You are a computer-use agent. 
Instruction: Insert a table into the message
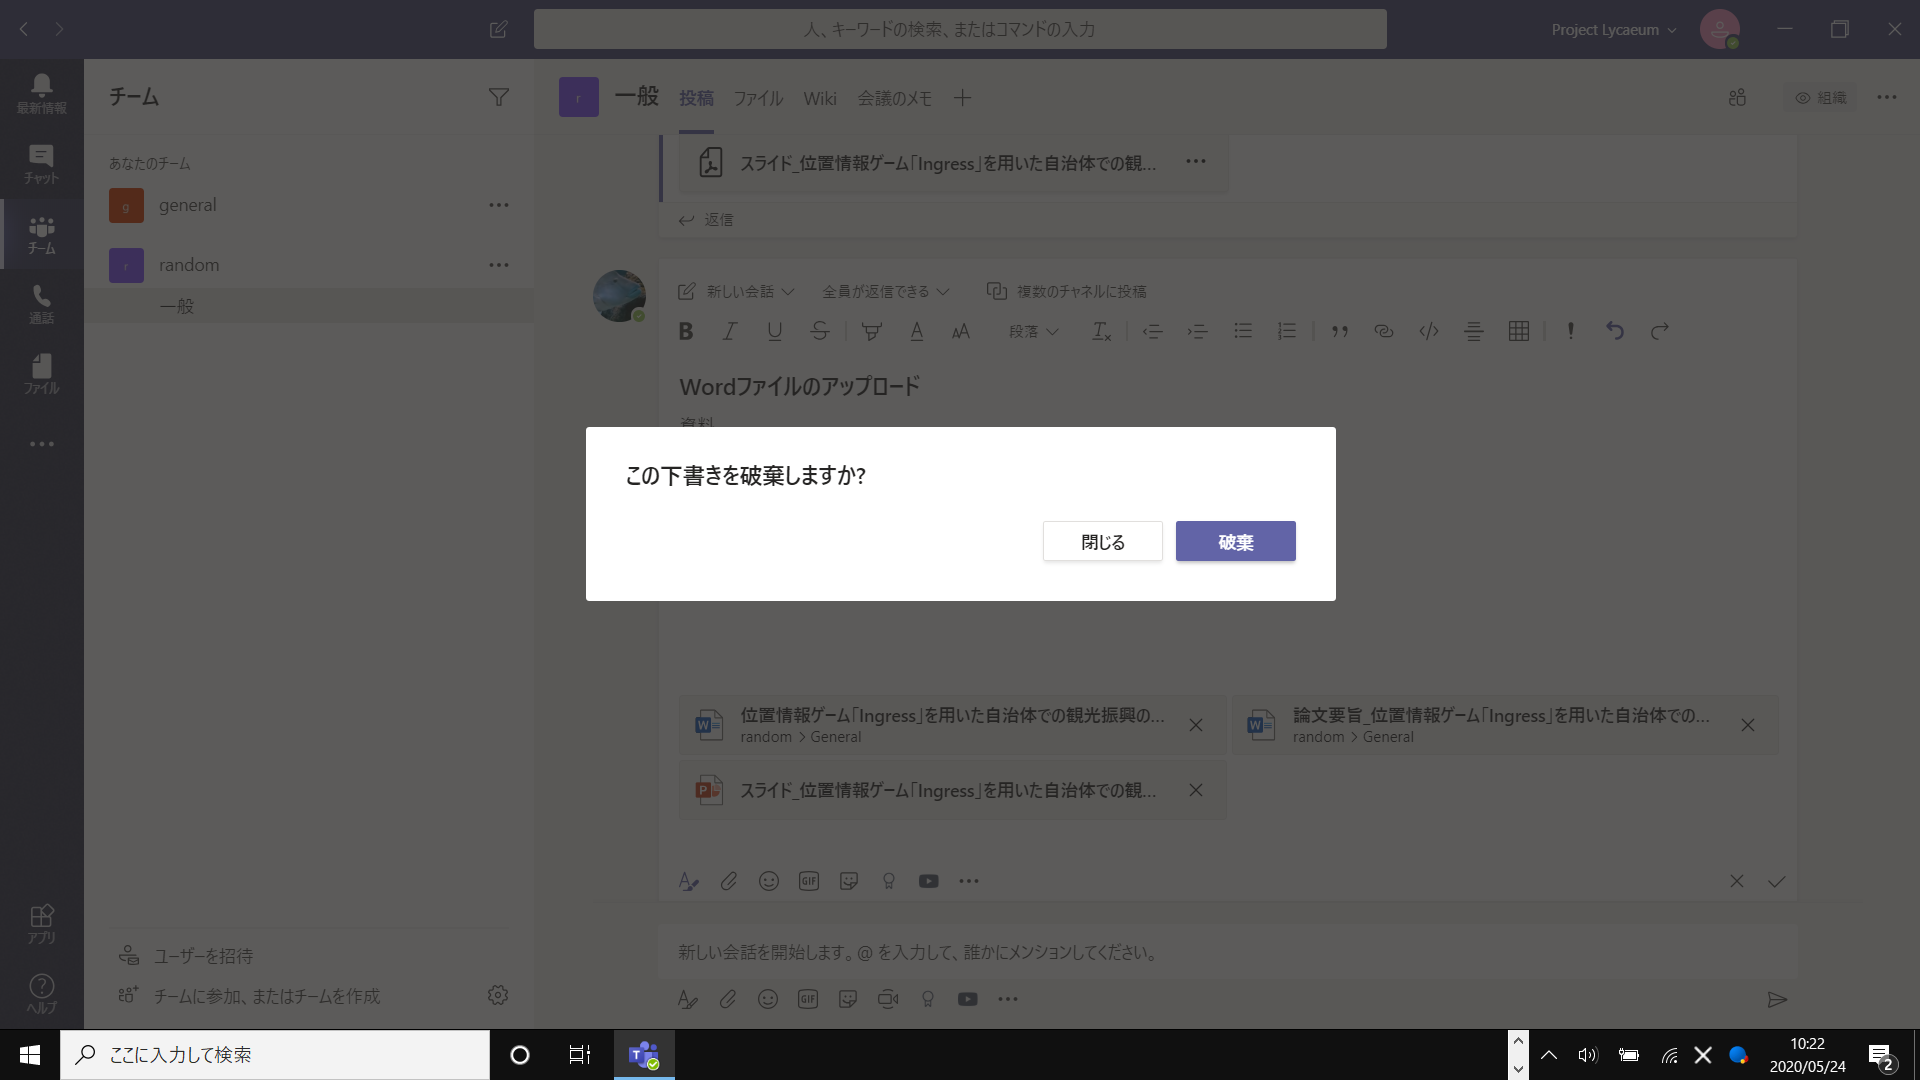[x=1518, y=331]
